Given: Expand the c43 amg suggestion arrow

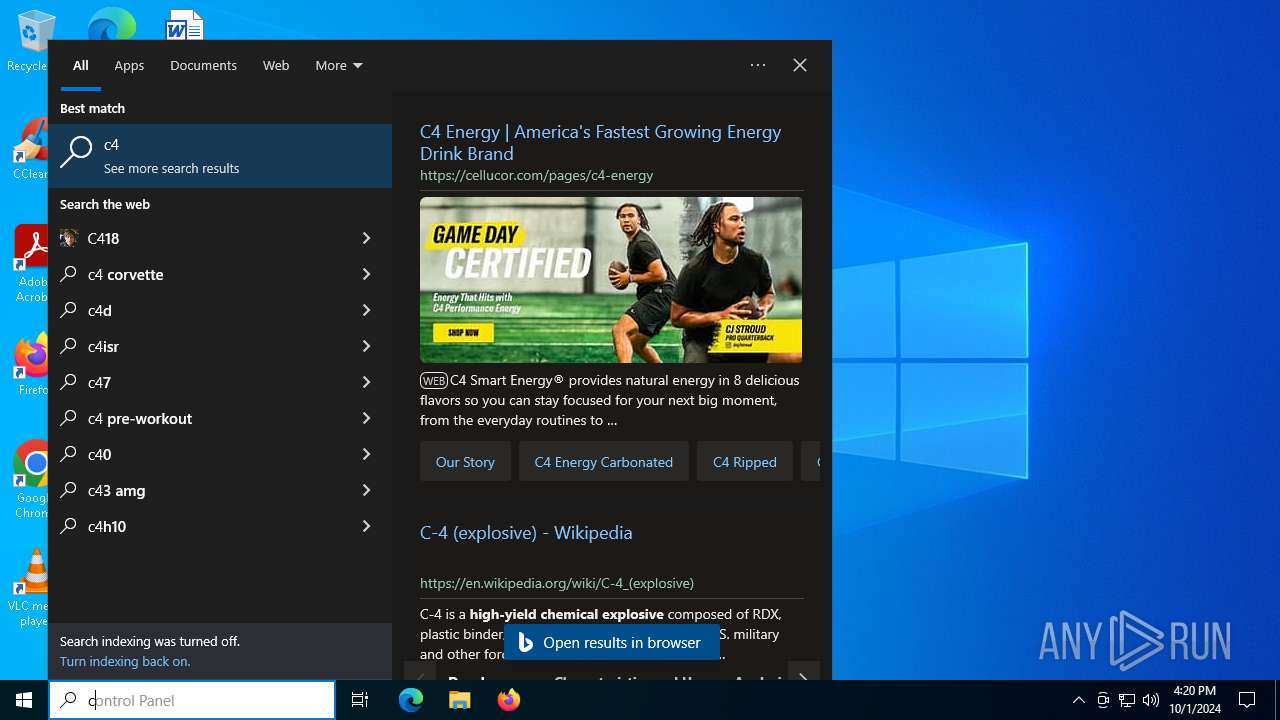Looking at the screenshot, I should pyautogui.click(x=366, y=490).
